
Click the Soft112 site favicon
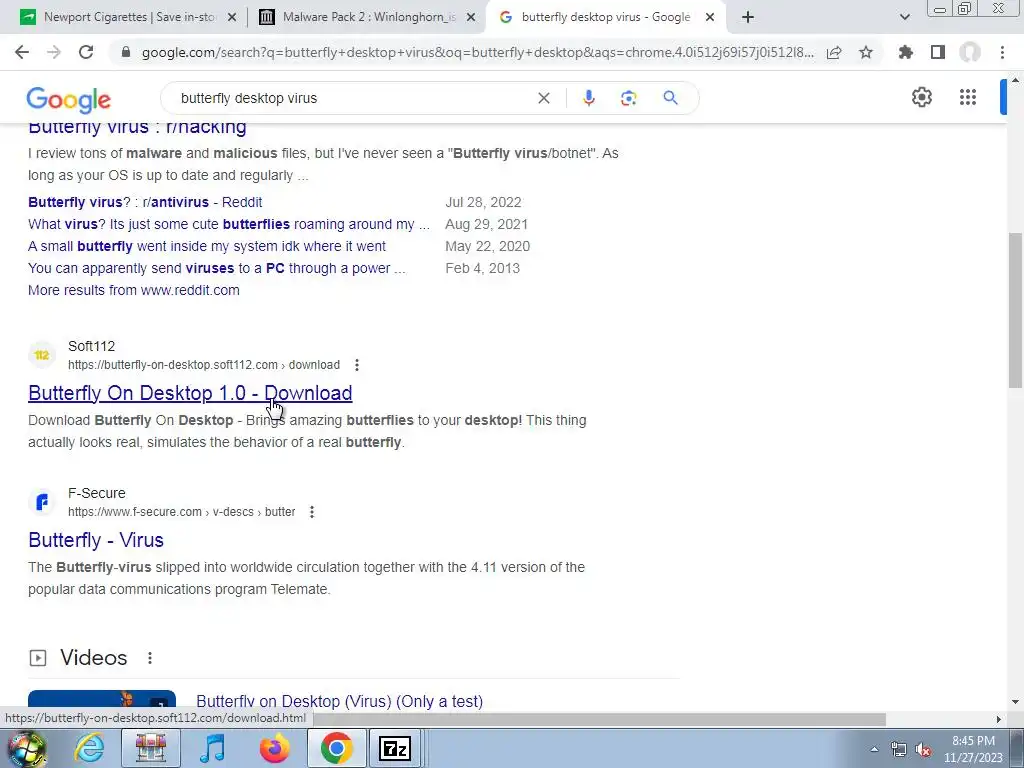point(42,355)
